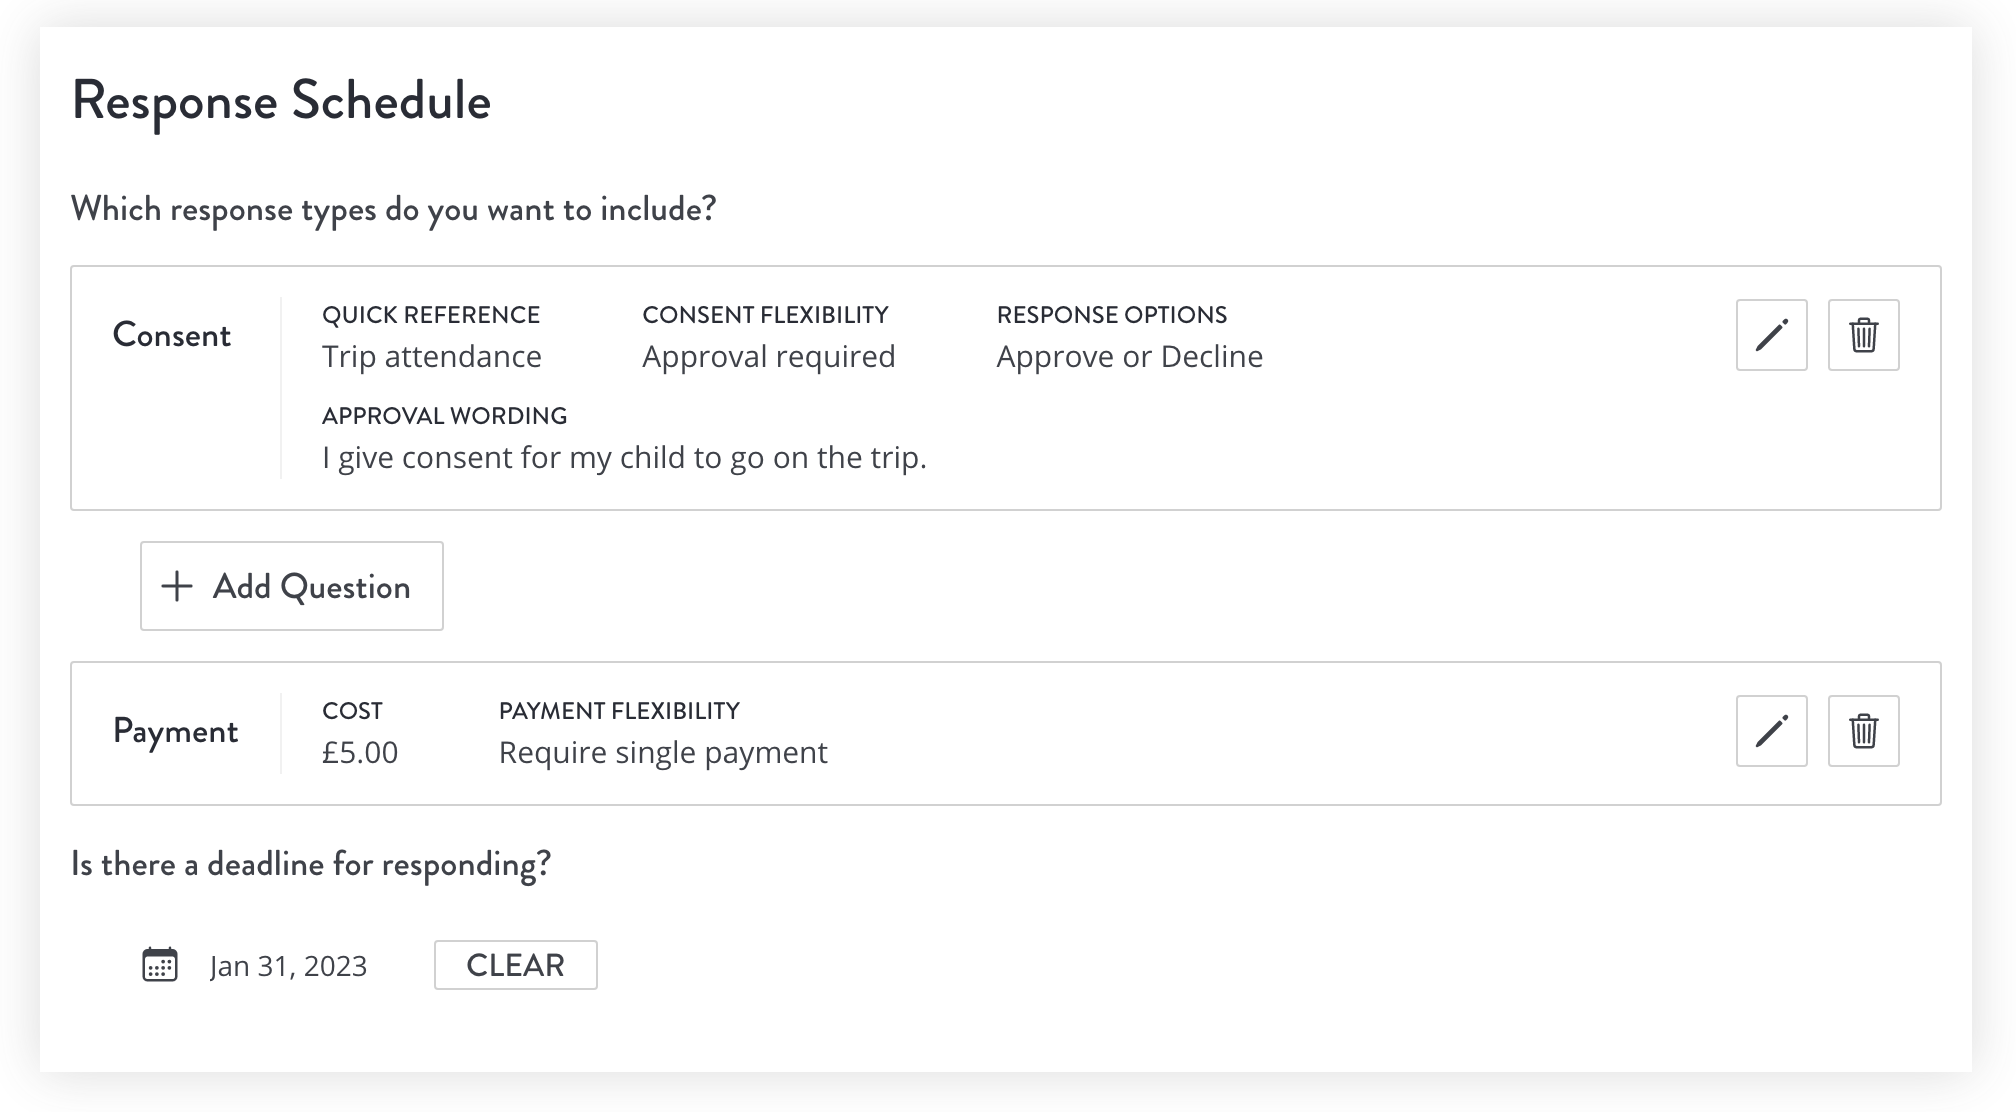Open the deadline calendar icon
The width and height of the screenshot is (2016, 1112).
point(160,965)
